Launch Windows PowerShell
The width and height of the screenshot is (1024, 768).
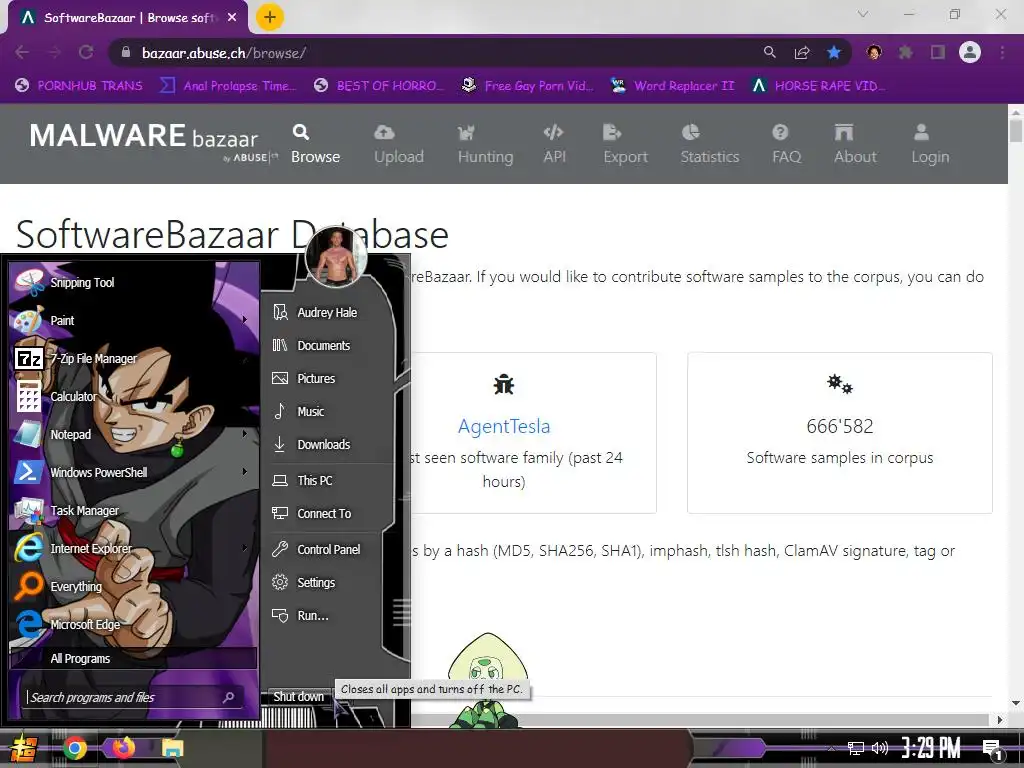[134, 472]
